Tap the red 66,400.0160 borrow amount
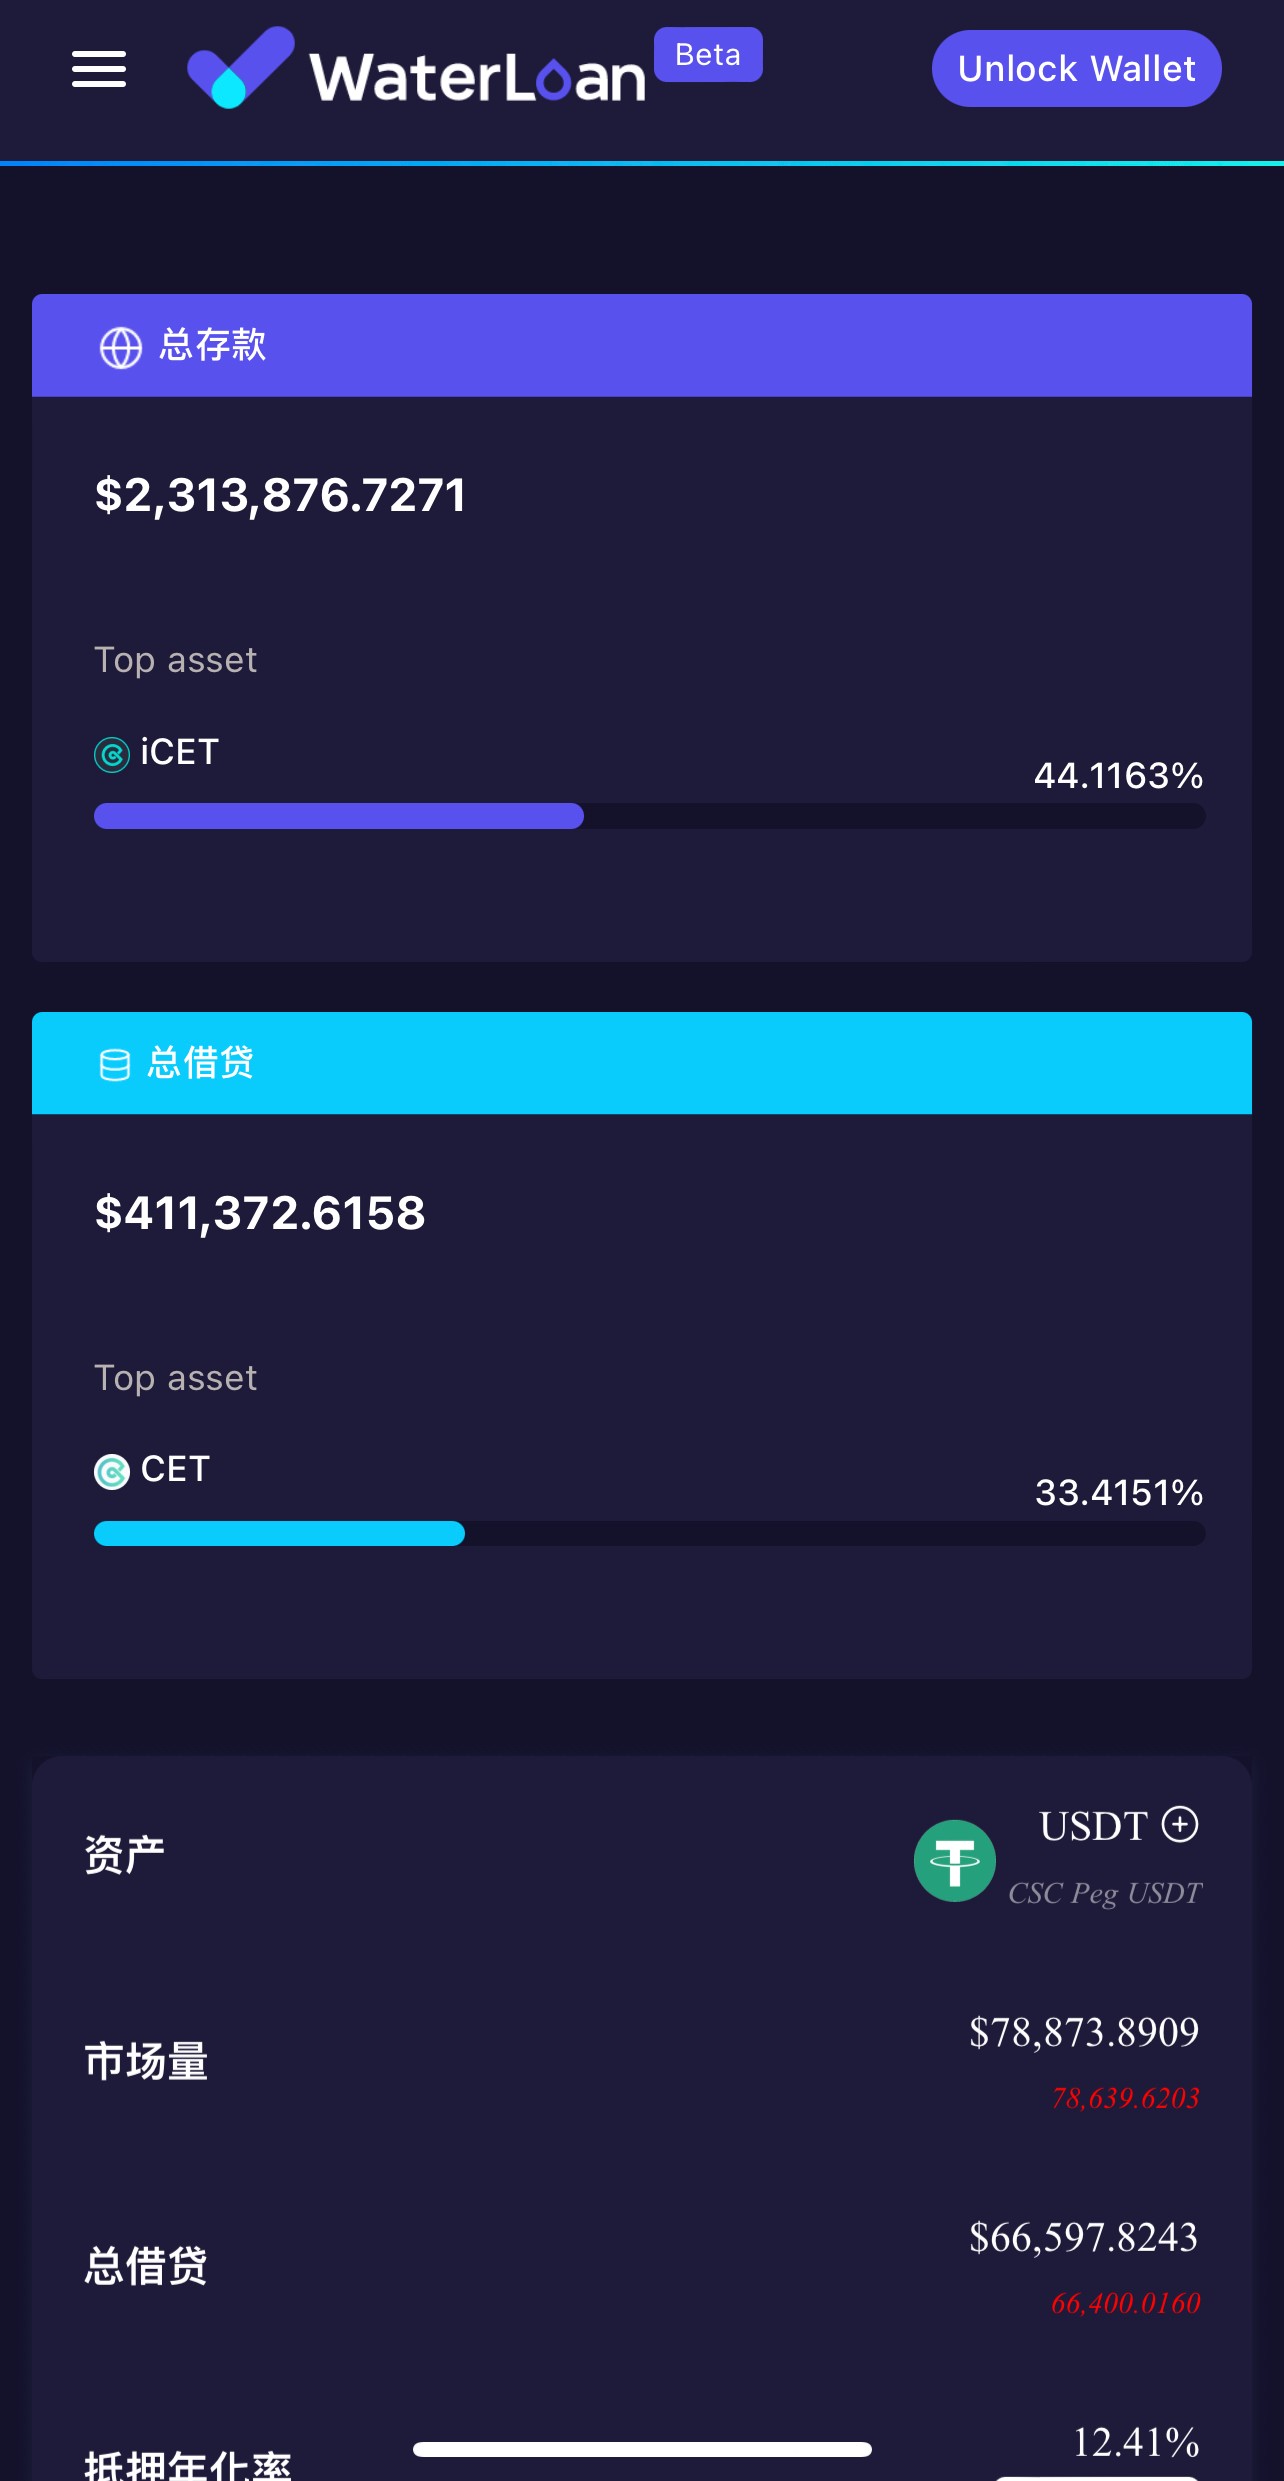1284x2481 pixels. click(x=1125, y=2303)
